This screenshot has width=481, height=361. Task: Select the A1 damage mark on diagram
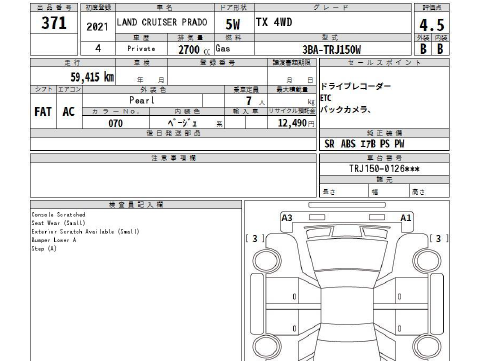(x=406, y=218)
